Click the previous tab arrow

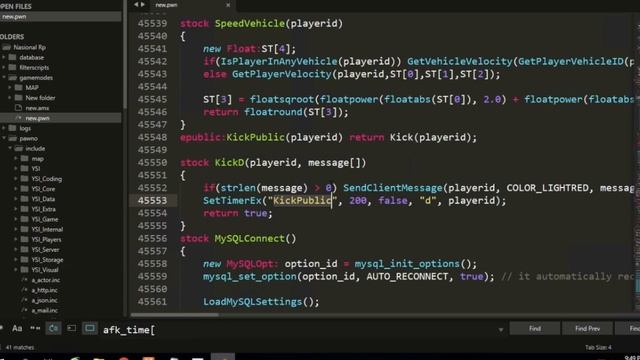(136, 4)
